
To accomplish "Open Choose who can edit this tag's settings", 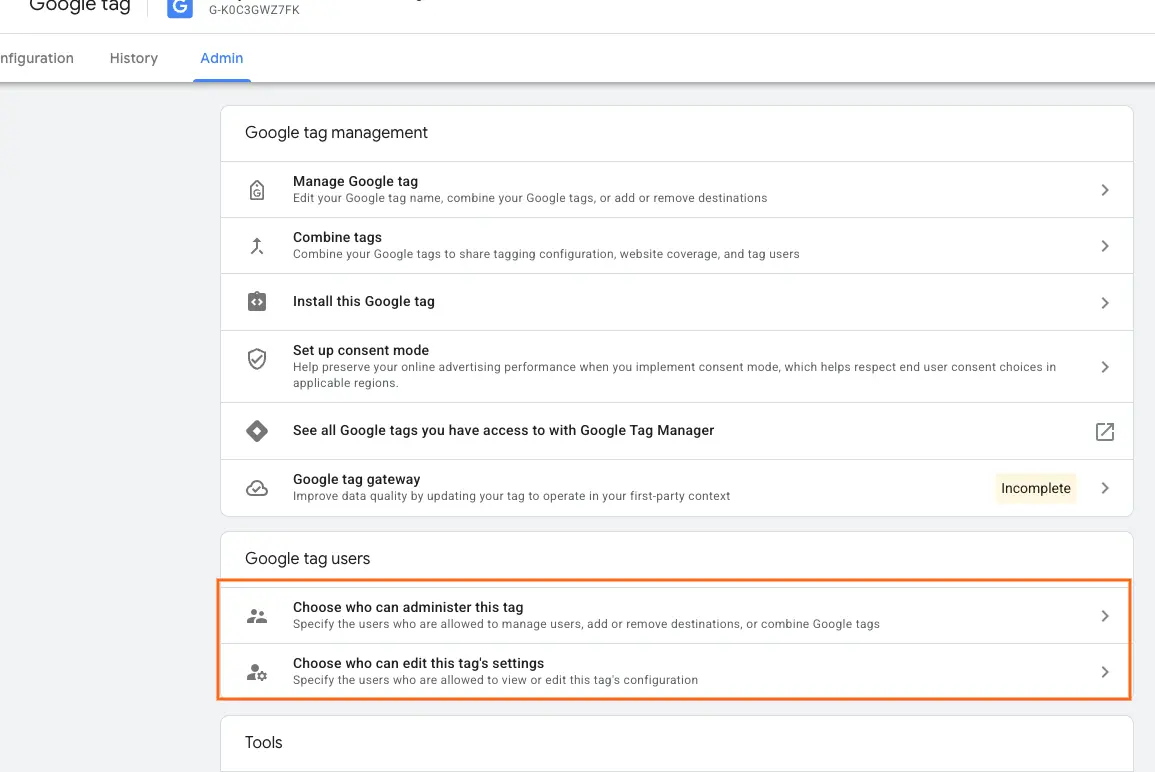I will point(418,663).
